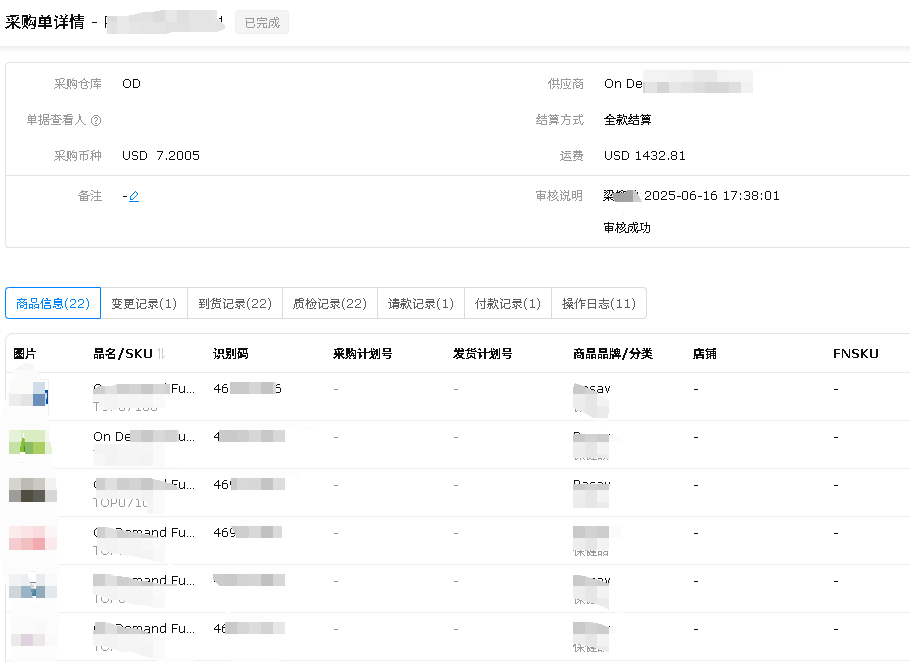Open the 操作日志(11) tab
The width and height of the screenshot is (910, 662).
pos(599,303)
